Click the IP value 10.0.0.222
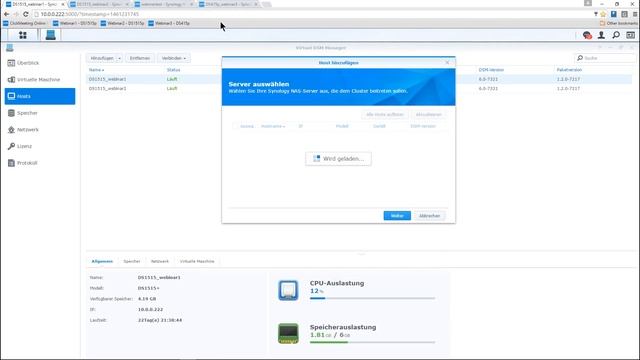This screenshot has width=640, height=360. click(150, 309)
